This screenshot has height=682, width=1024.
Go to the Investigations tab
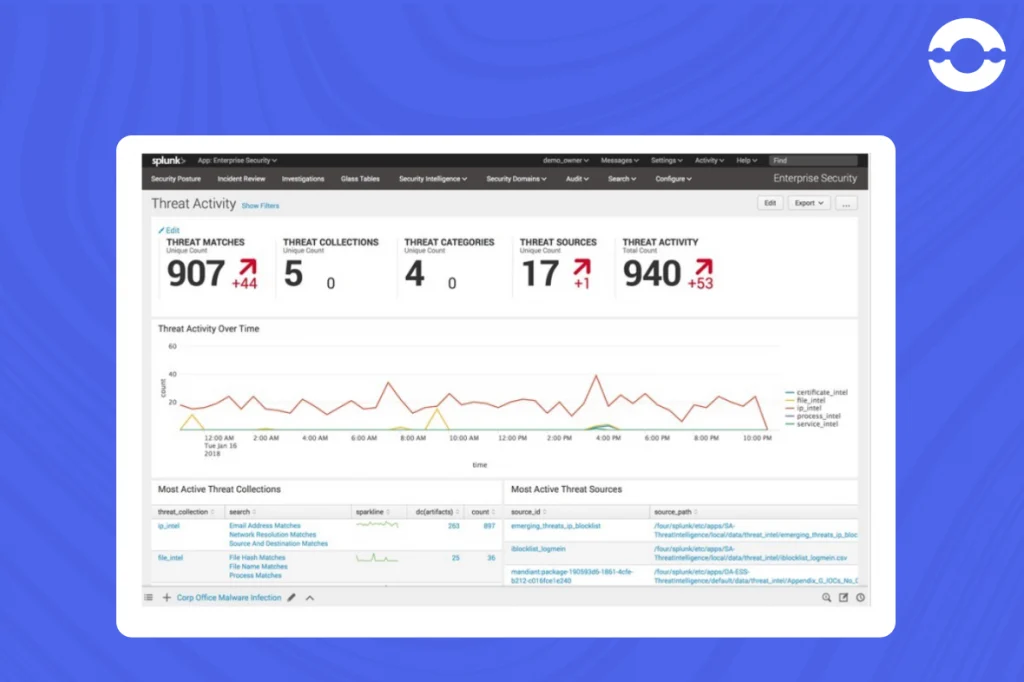[303, 179]
